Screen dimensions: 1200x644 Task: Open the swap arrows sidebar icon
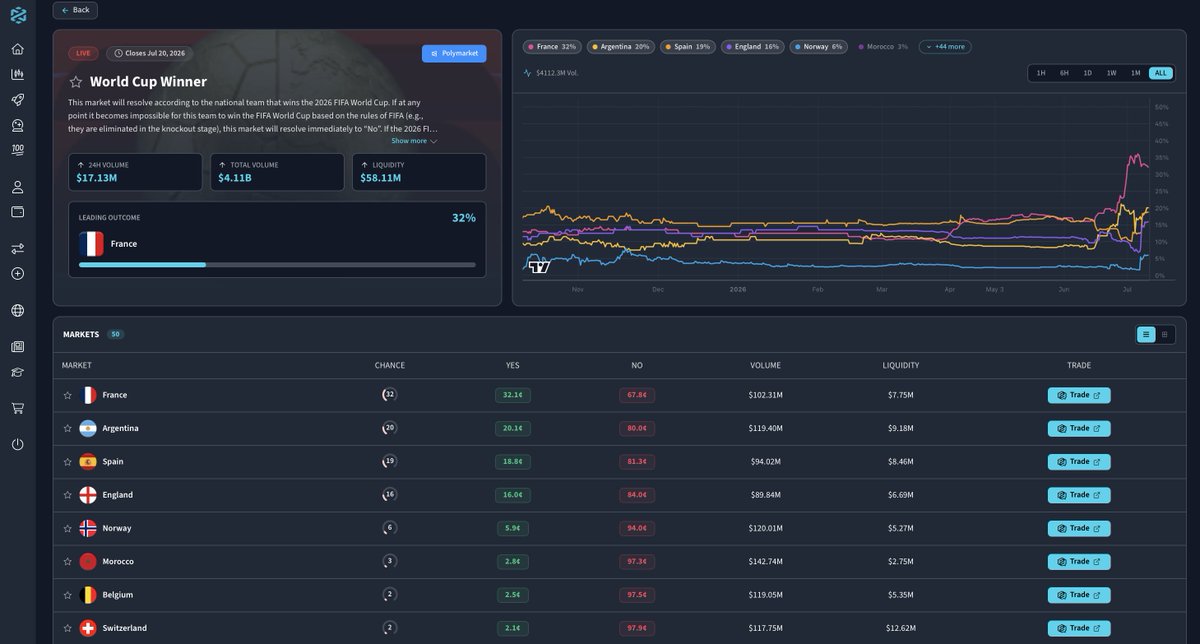(17, 248)
